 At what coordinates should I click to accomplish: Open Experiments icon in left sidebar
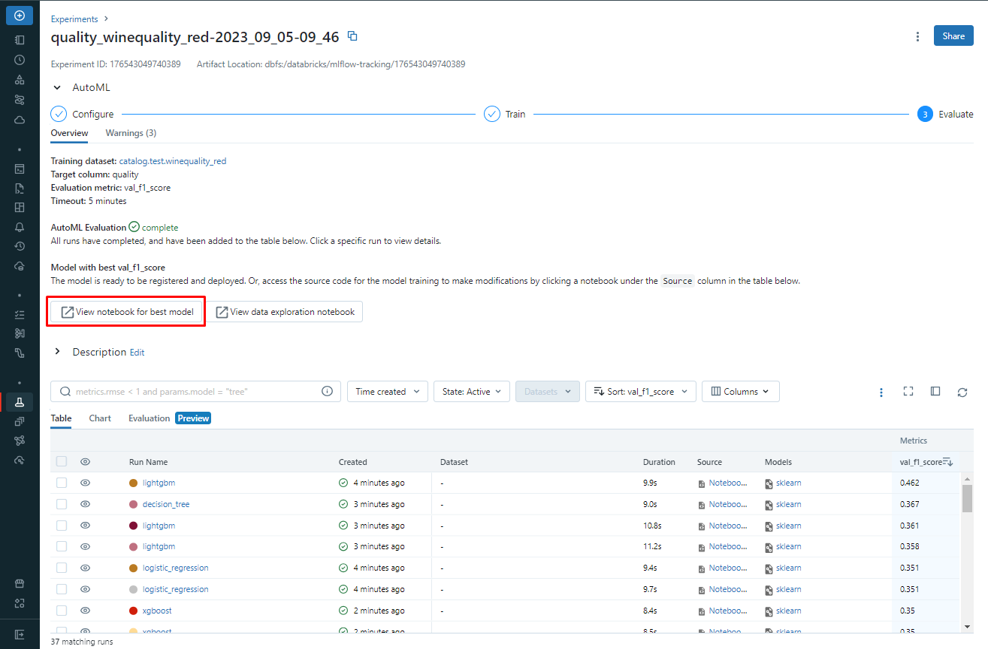click(19, 402)
